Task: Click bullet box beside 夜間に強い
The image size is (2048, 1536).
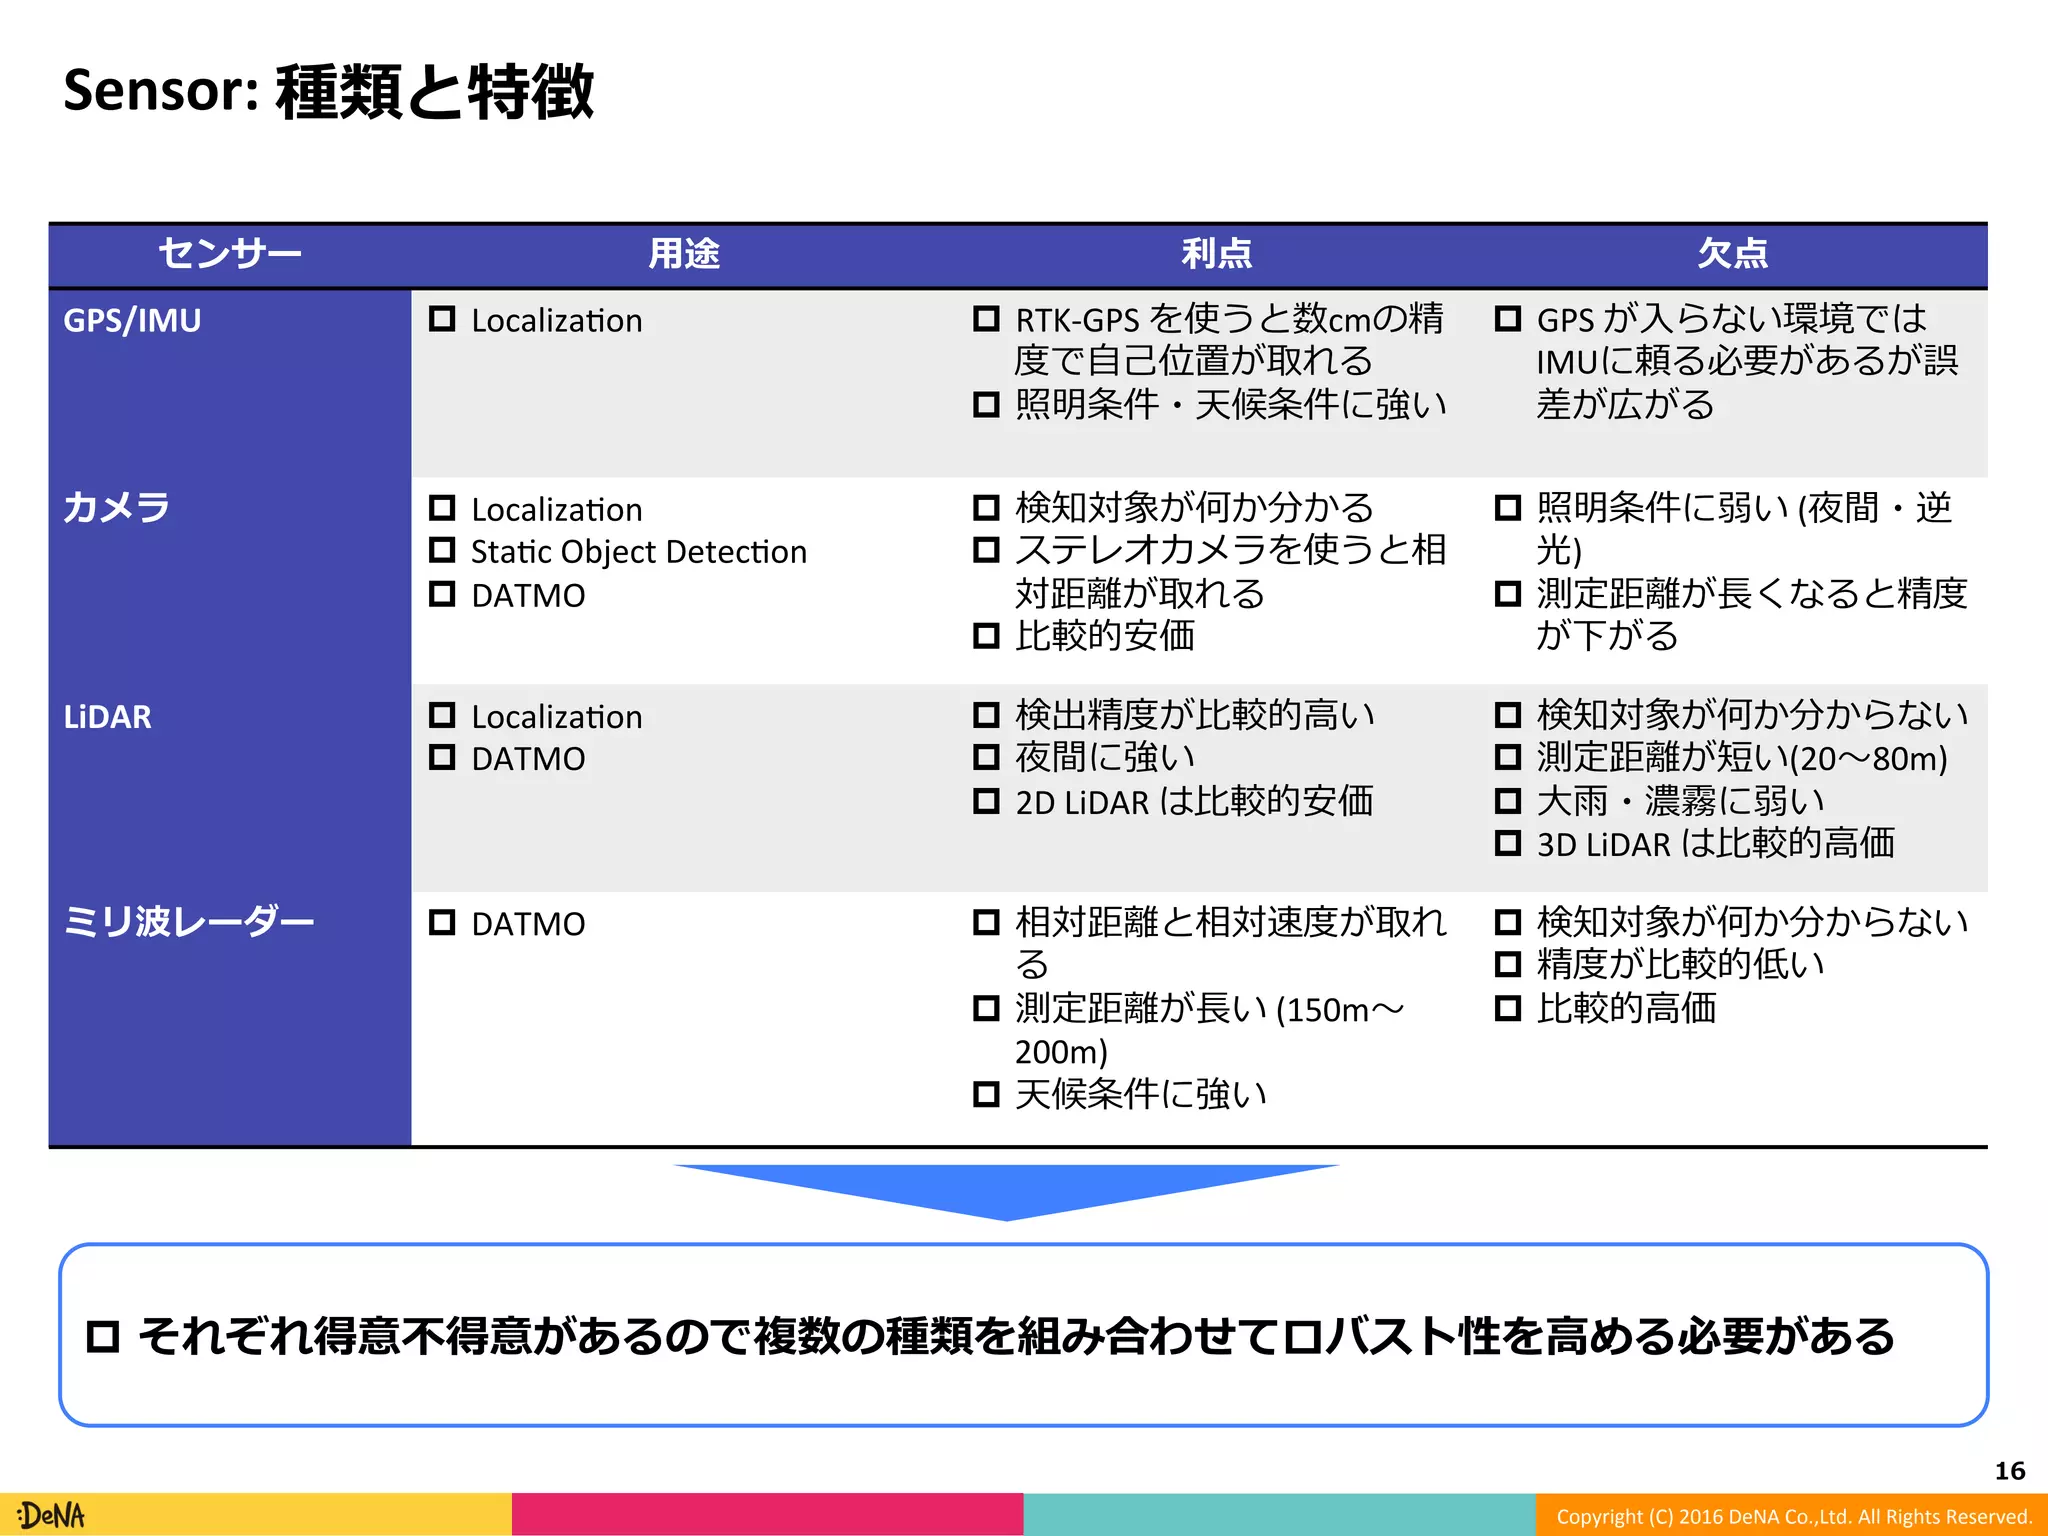Action: coord(986,757)
